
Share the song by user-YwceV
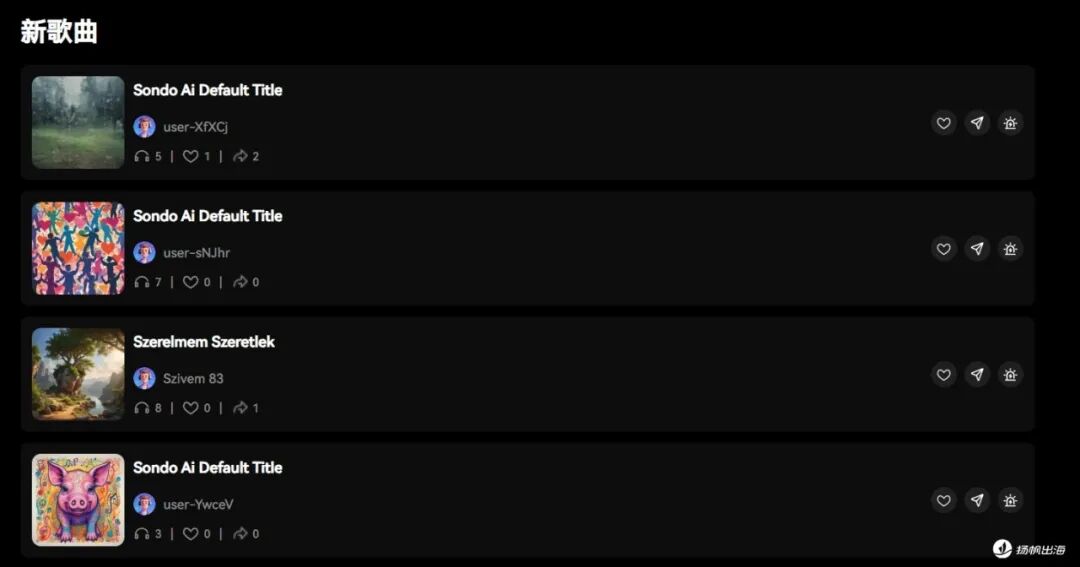977,501
